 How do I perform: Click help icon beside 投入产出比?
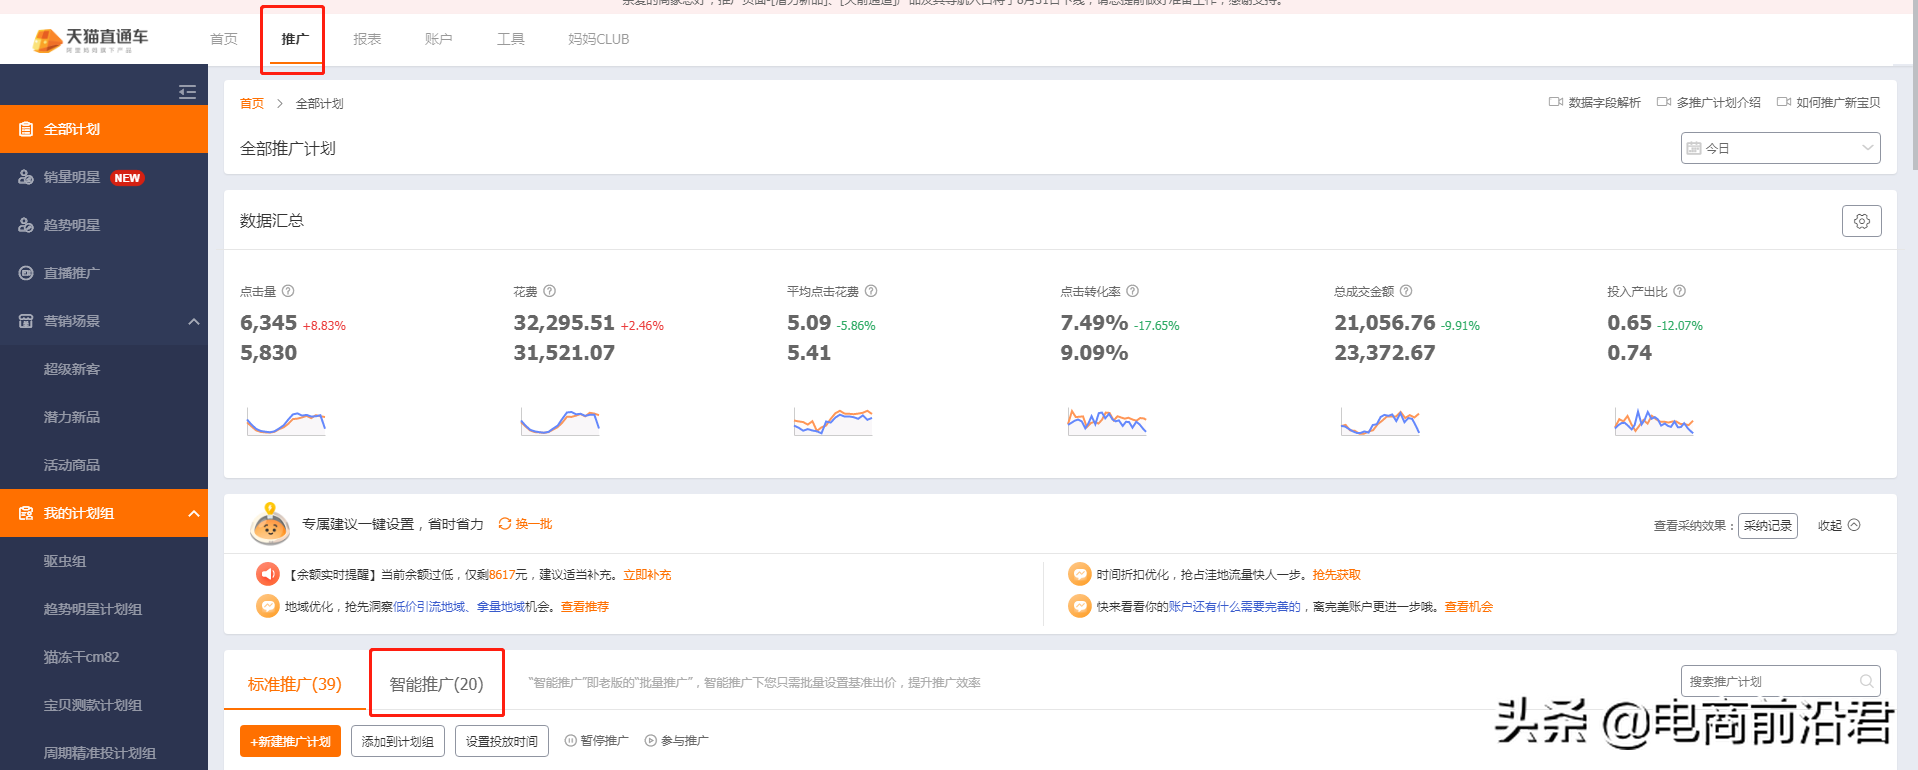tap(1679, 291)
